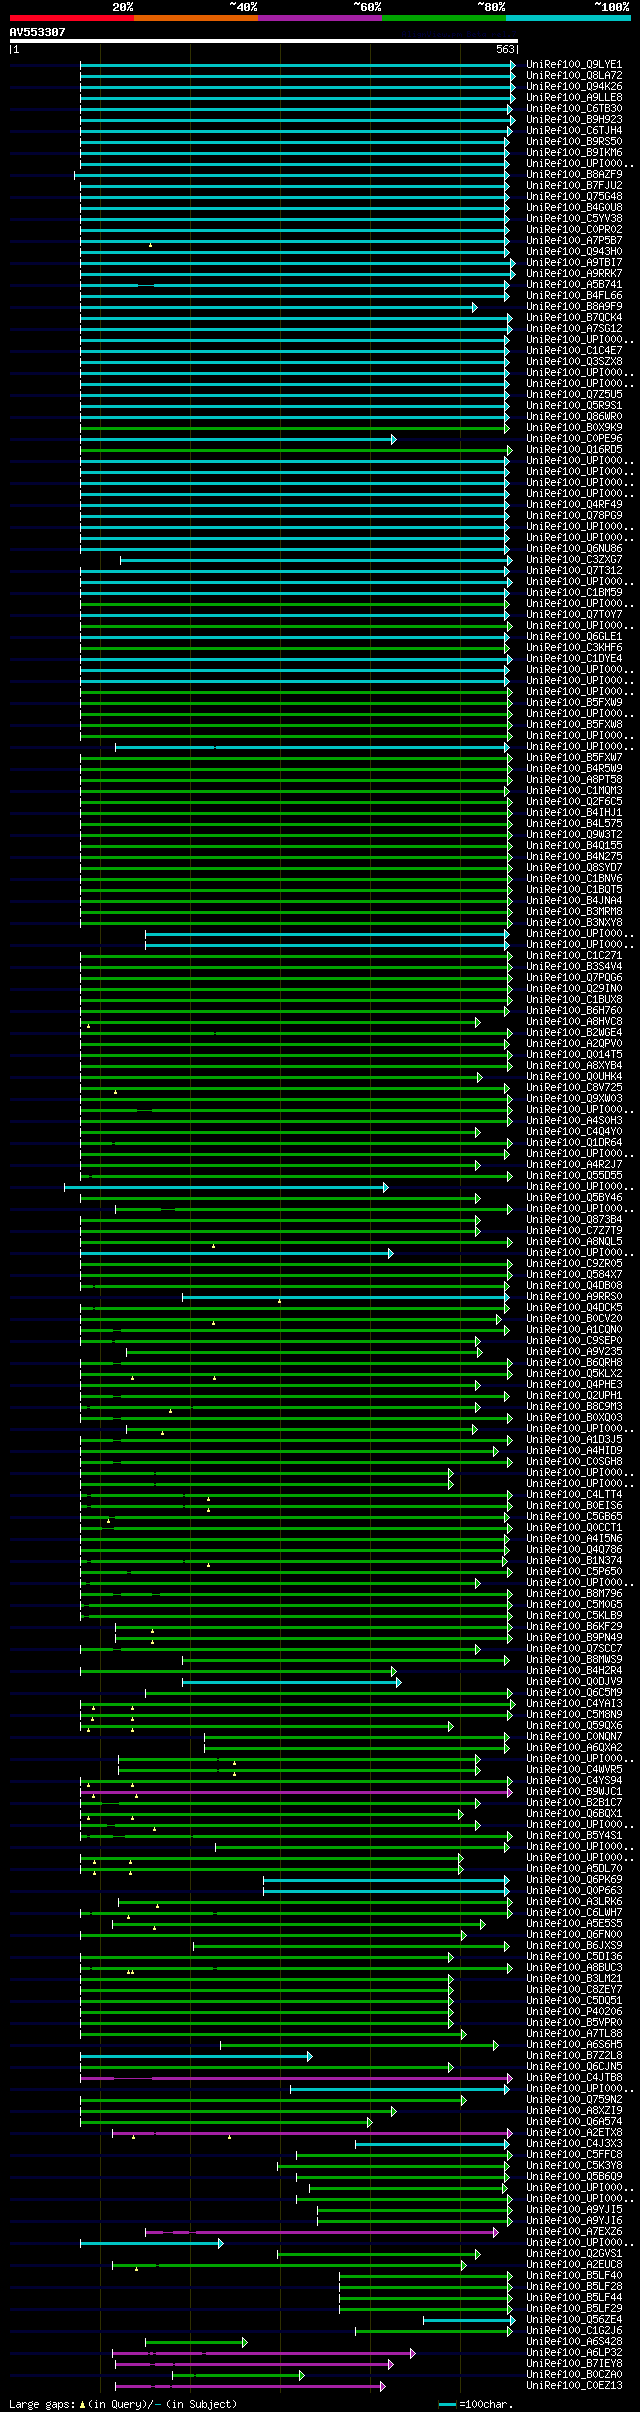This screenshot has width=640, height=2412.
Task: Click the cyan ~100% identity legend bar
Action: 568,18
